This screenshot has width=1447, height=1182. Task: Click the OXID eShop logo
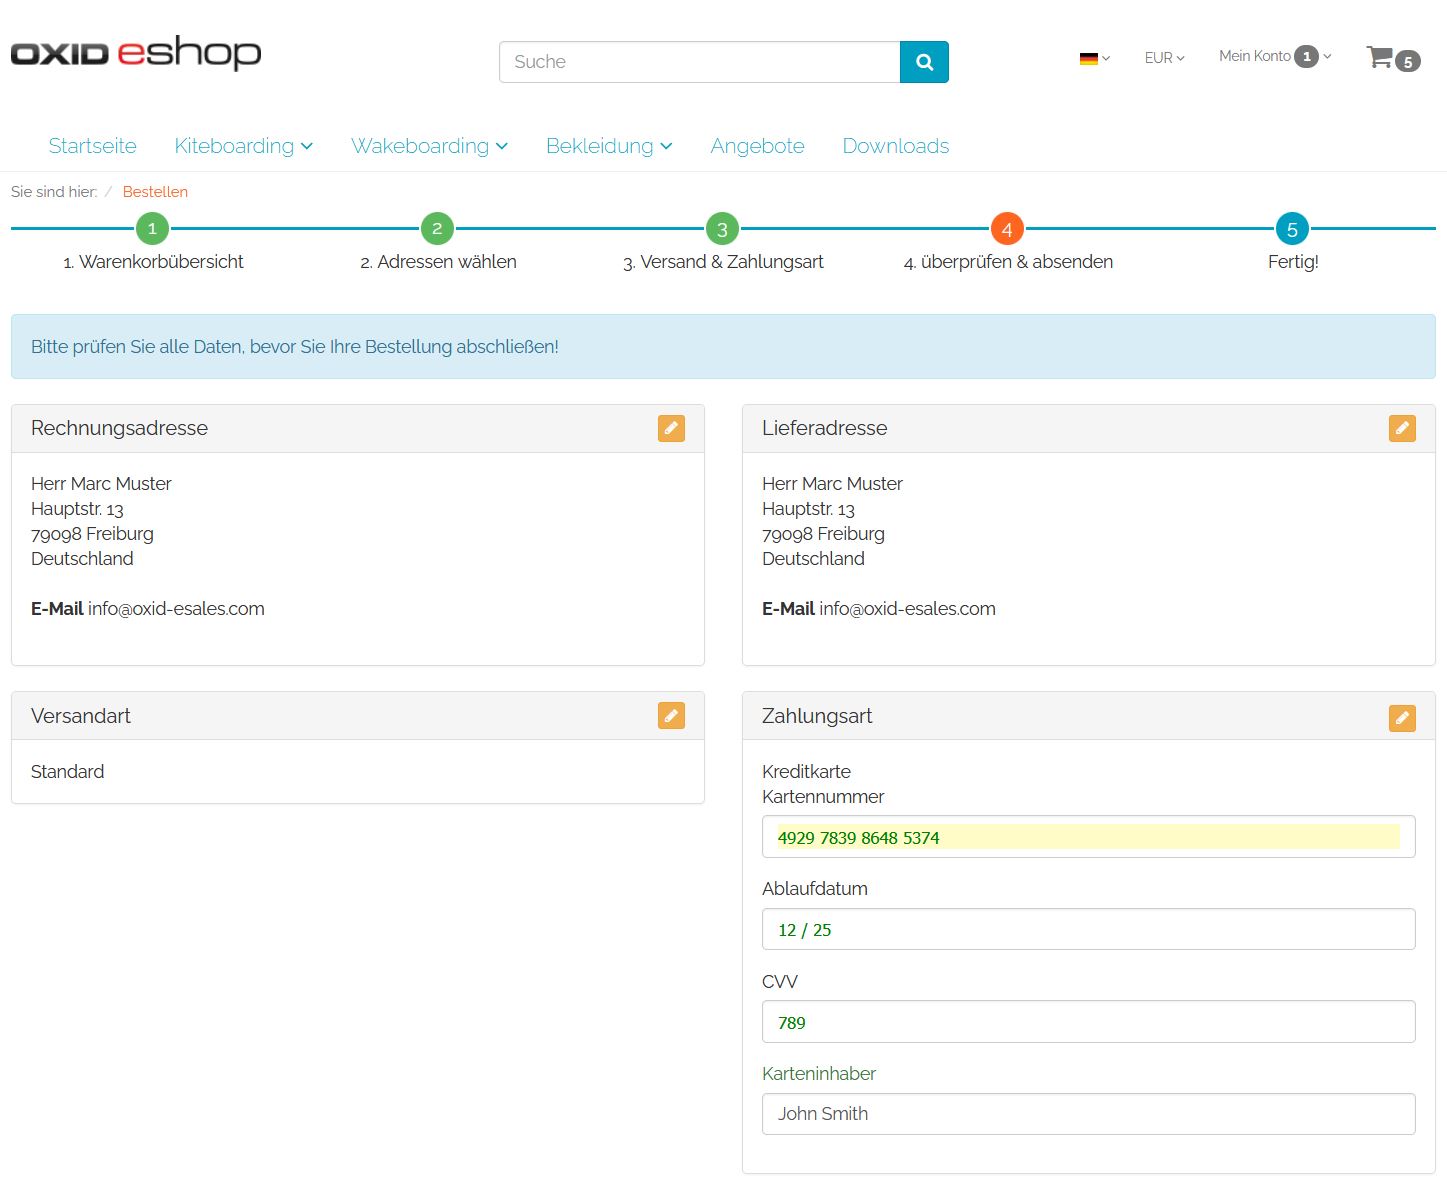(136, 53)
